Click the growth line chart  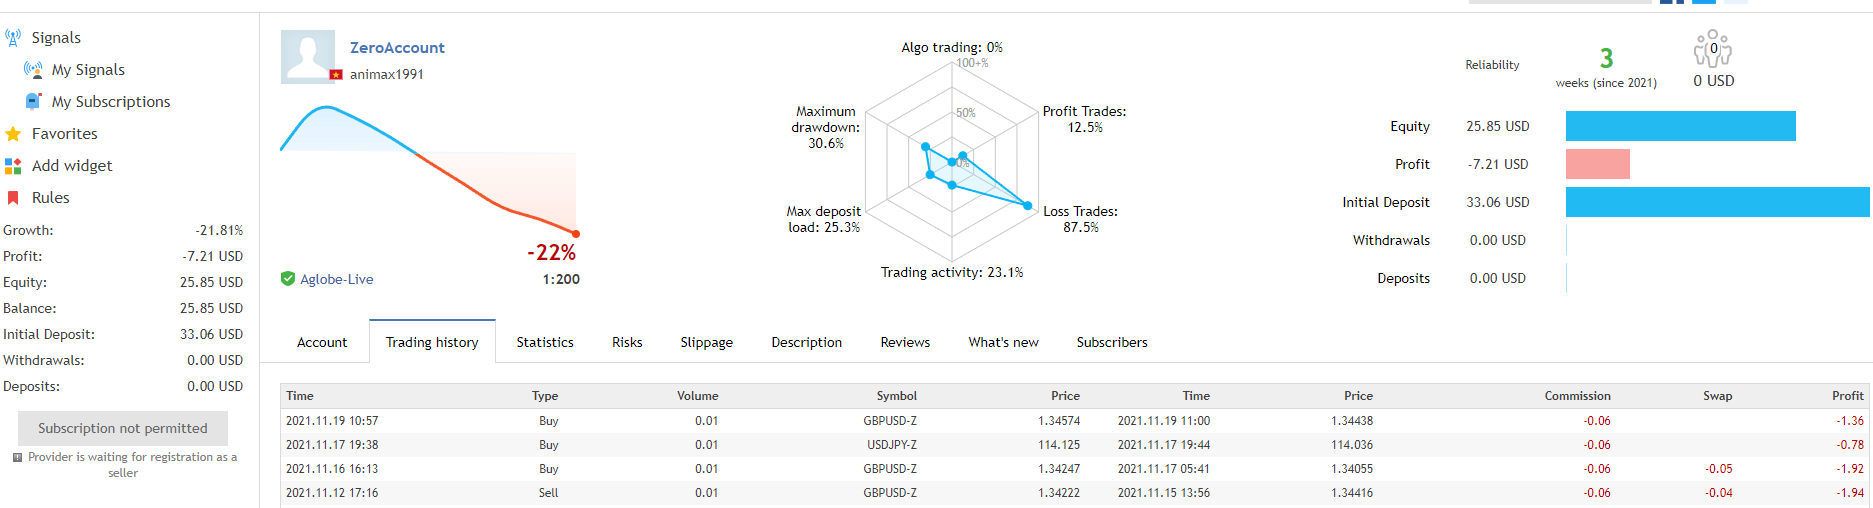coord(428,170)
